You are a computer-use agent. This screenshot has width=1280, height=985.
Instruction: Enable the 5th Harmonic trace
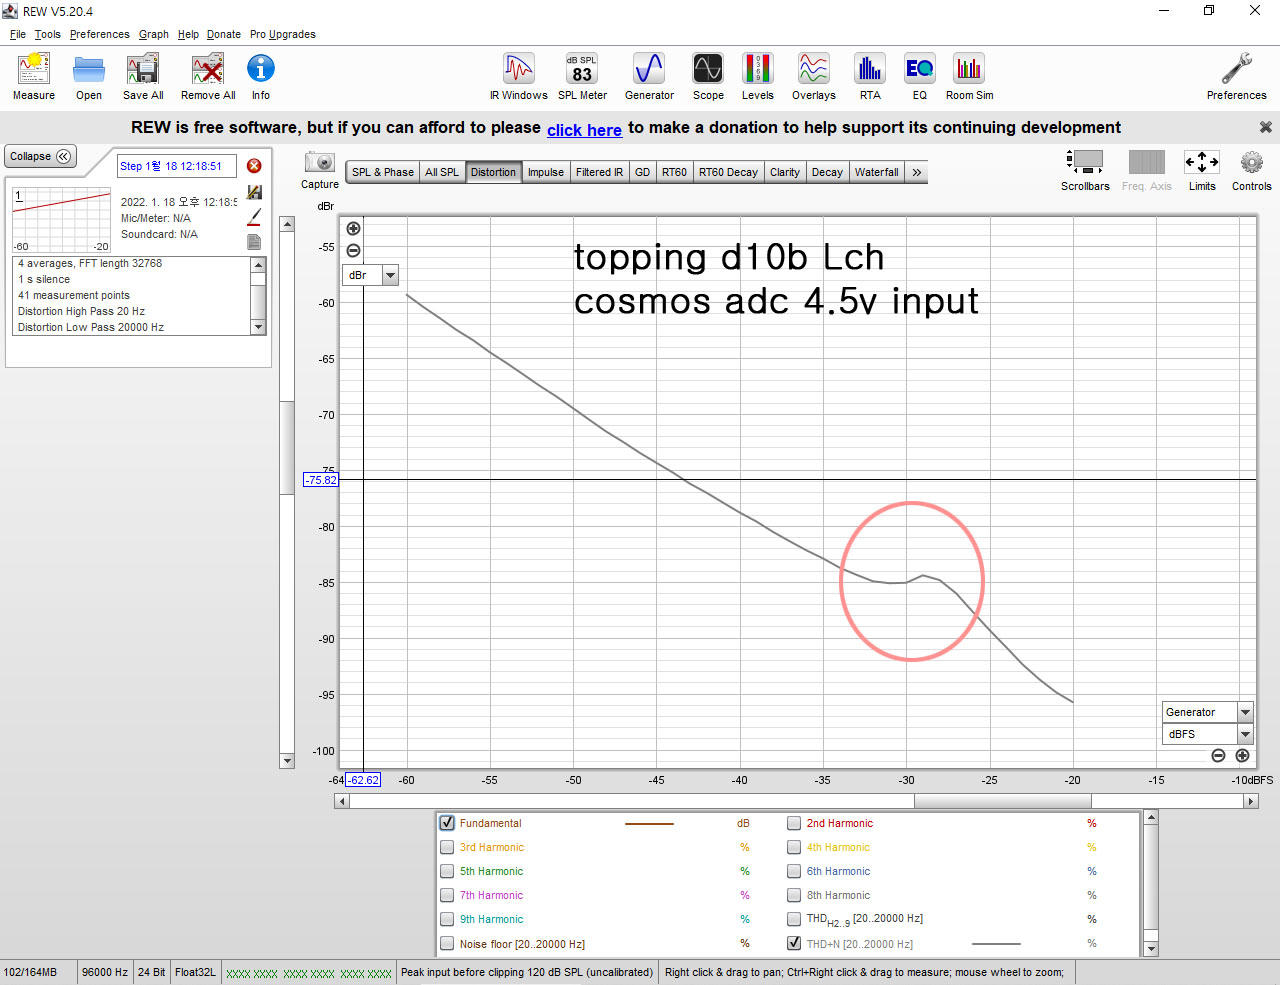click(x=447, y=871)
